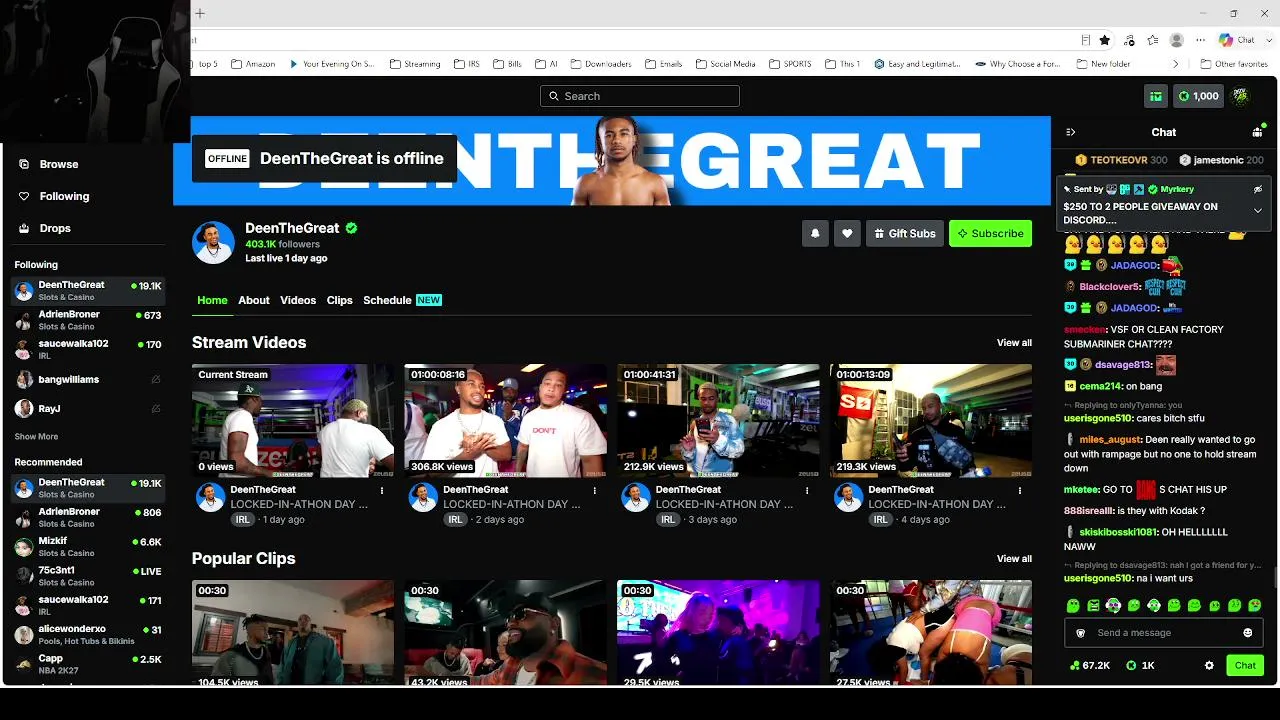The height and width of the screenshot is (720, 1280).
Task: Open options menu for the 4 days ago video
Action: 1020,491
